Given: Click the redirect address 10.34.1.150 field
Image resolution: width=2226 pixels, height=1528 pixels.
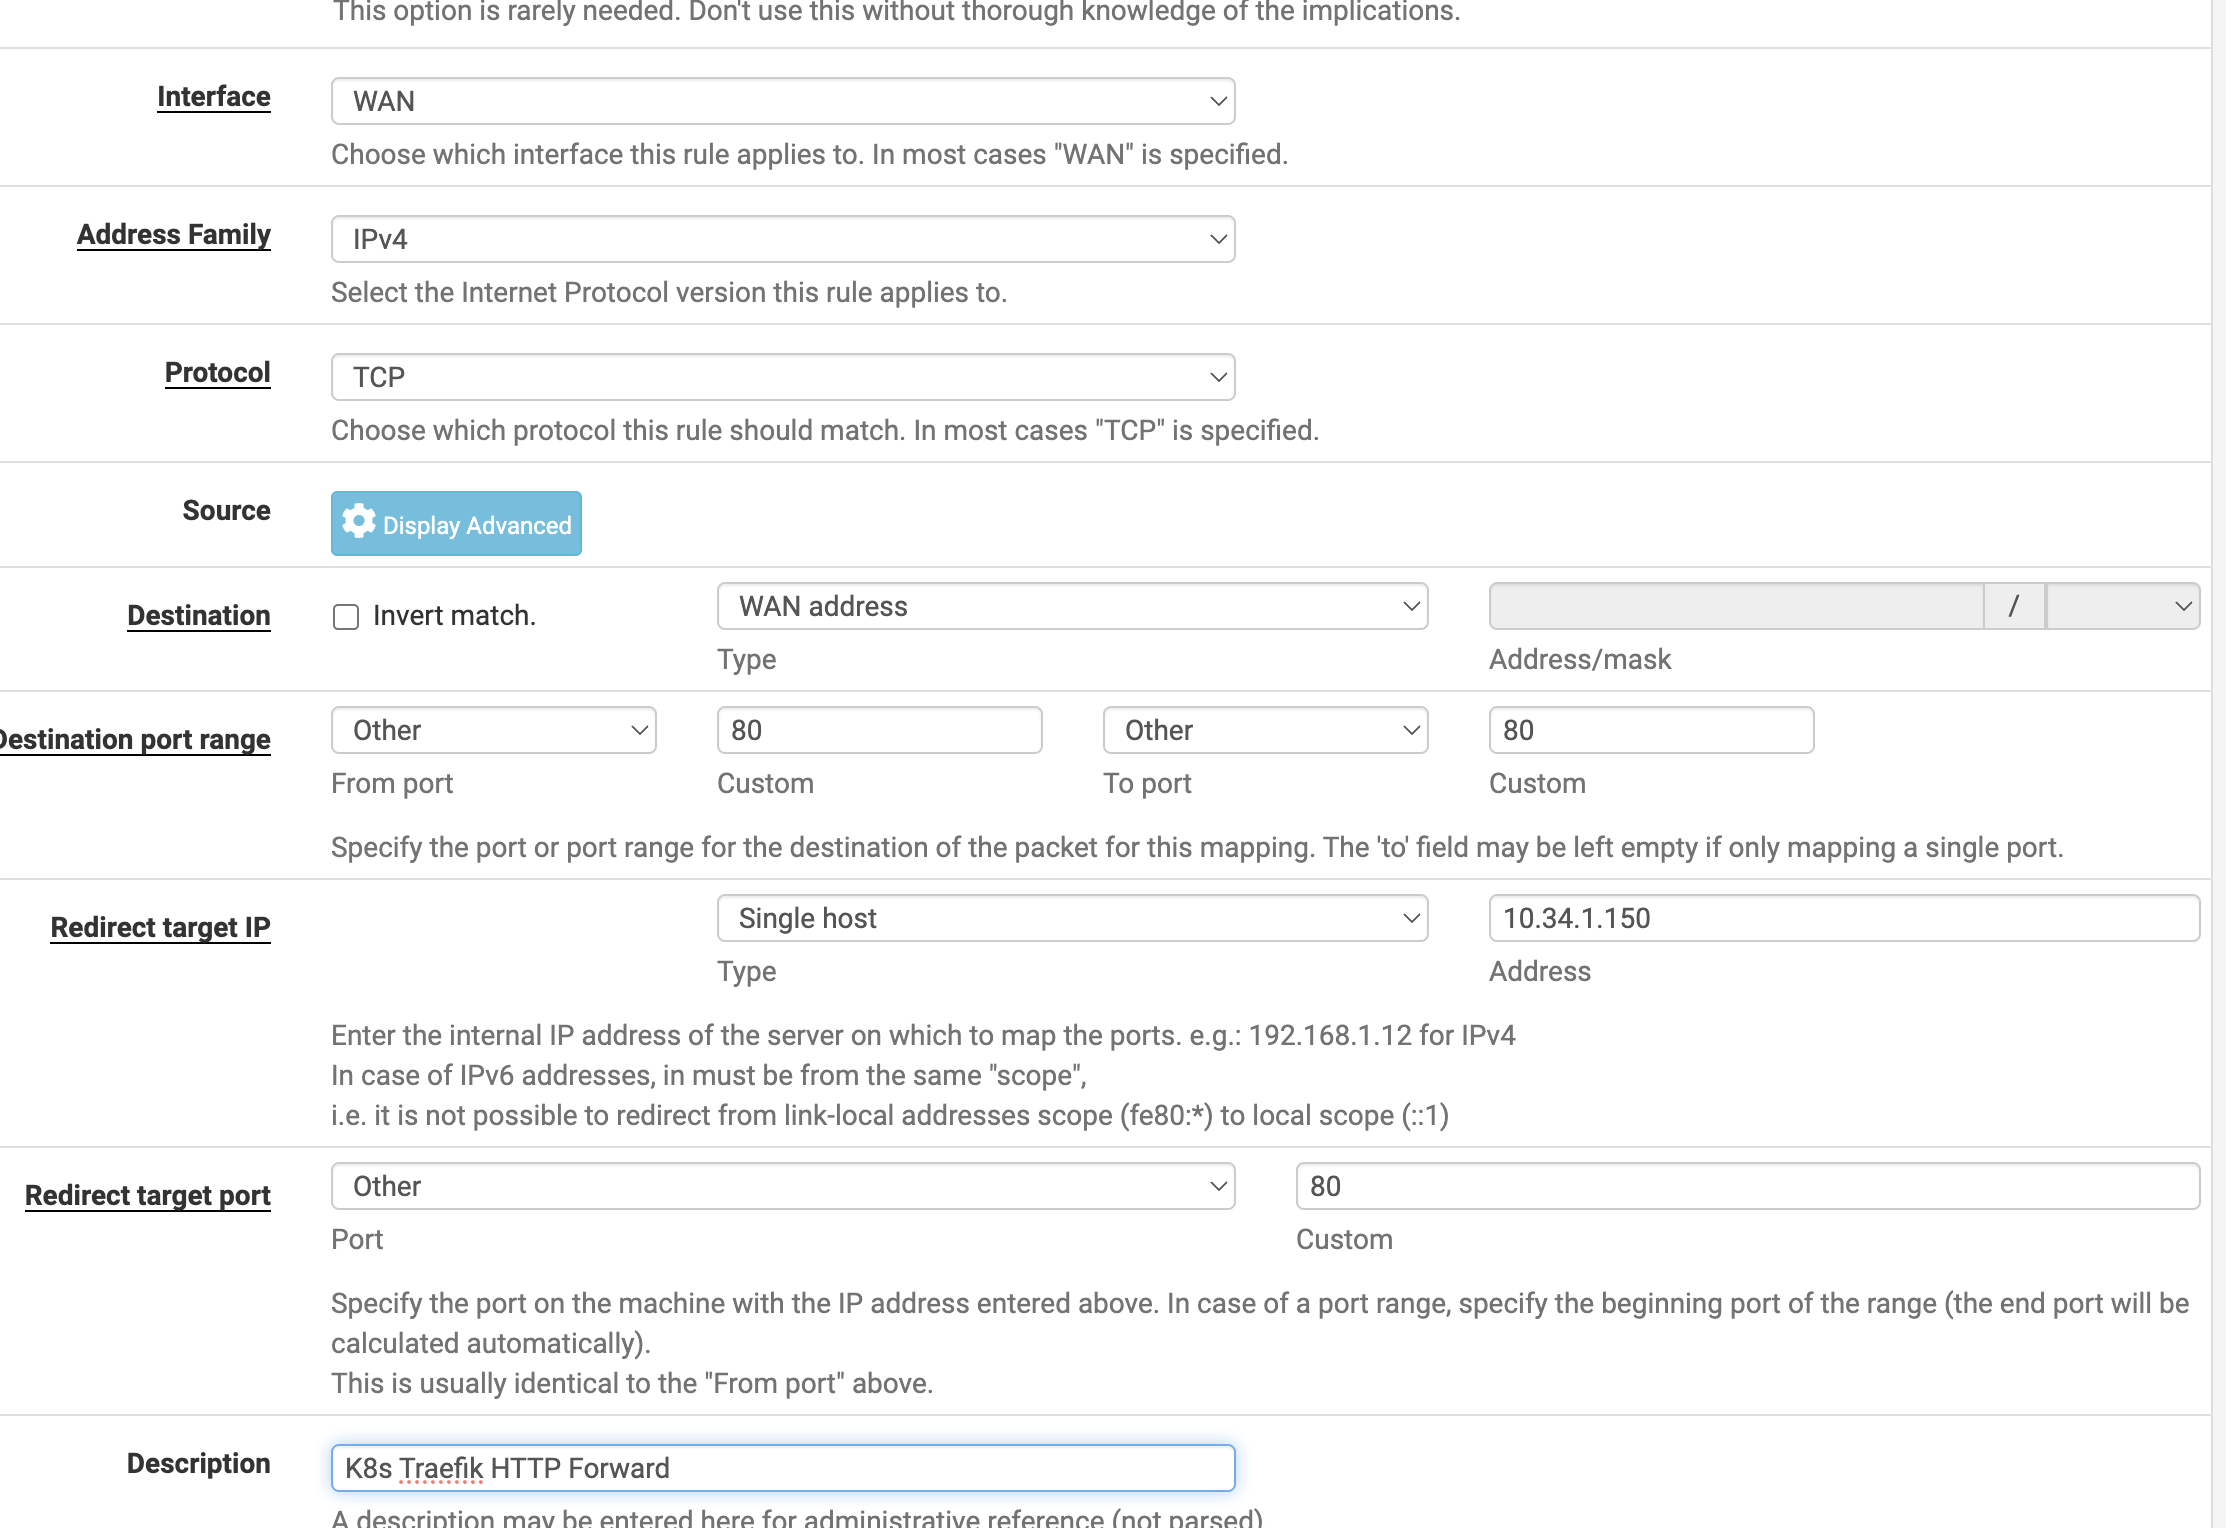Looking at the screenshot, I should 1843,918.
